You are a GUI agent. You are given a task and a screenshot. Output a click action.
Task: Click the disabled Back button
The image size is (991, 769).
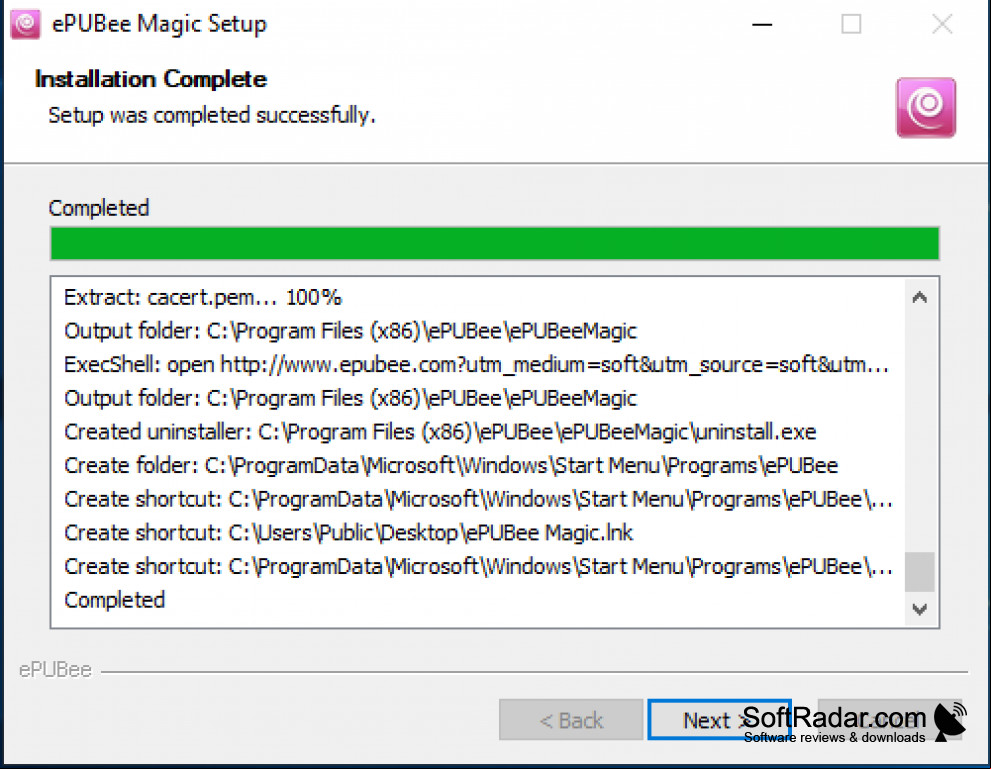pos(571,720)
